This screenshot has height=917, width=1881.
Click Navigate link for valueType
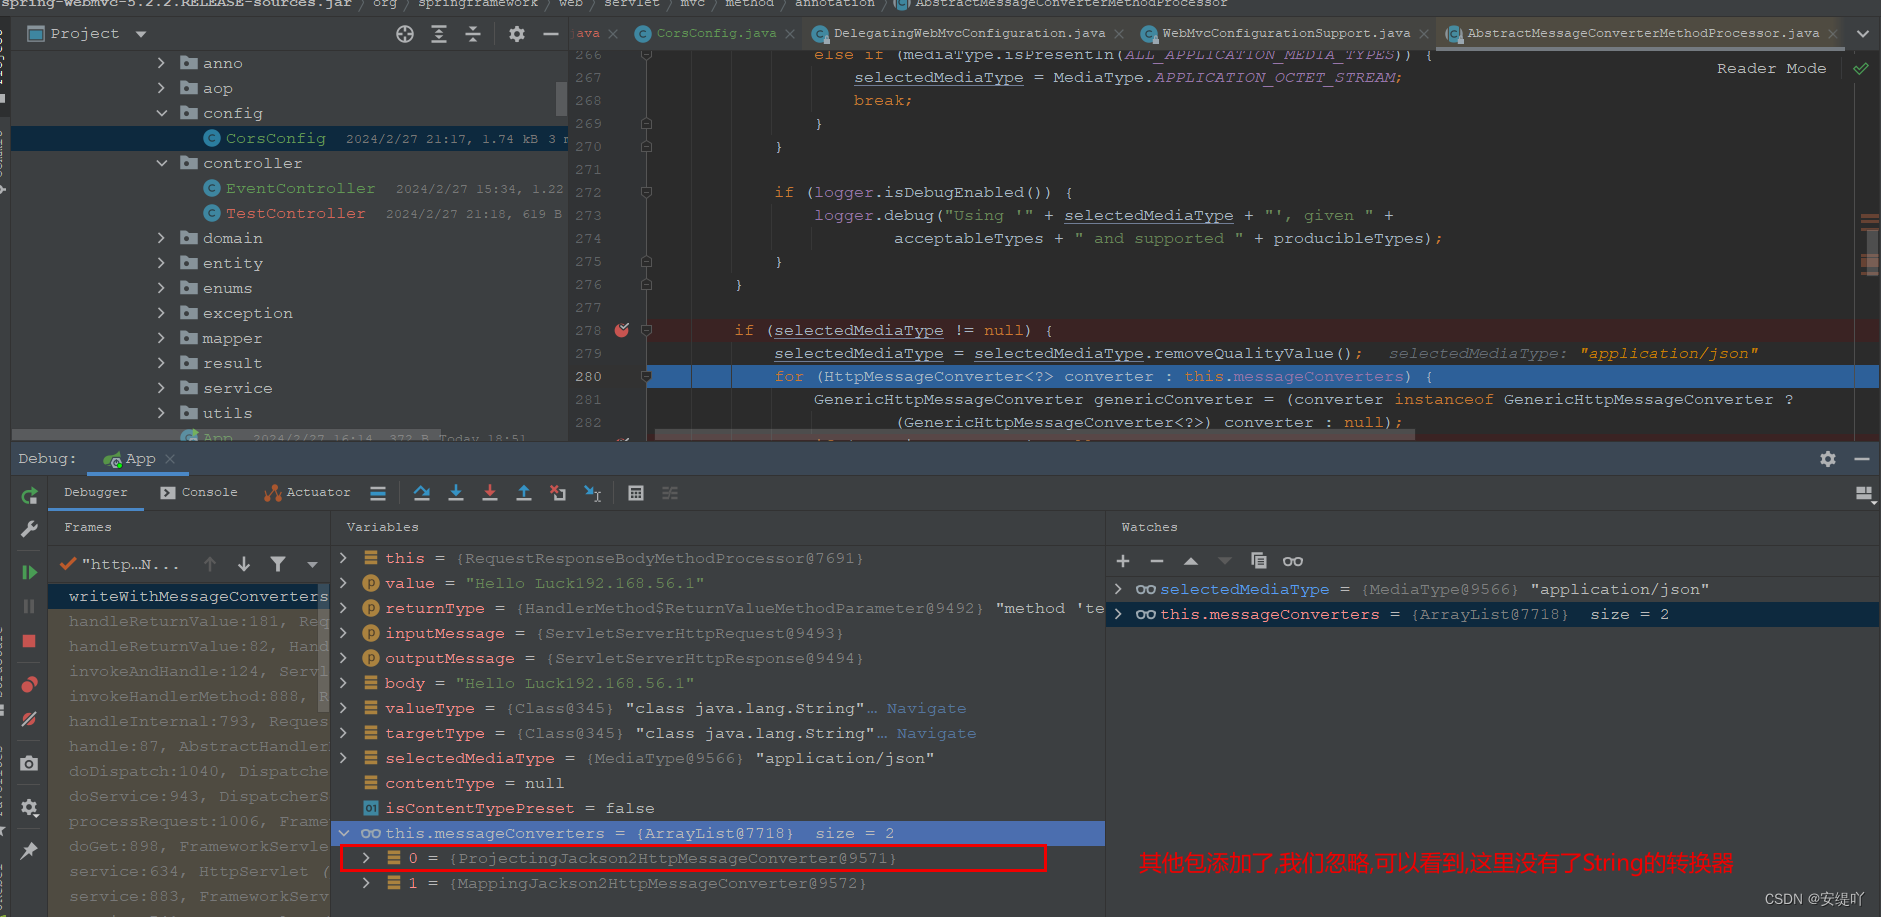coord(926,708)
